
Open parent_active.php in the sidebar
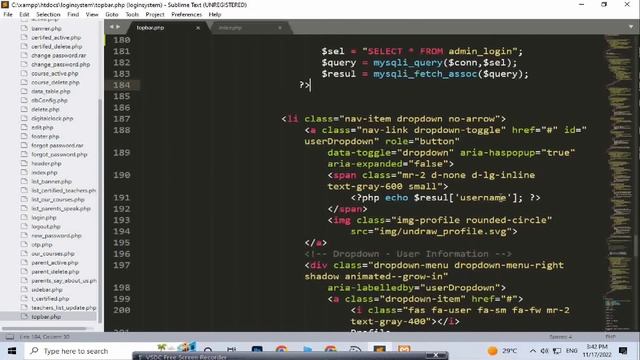click(x=55, y=262)
